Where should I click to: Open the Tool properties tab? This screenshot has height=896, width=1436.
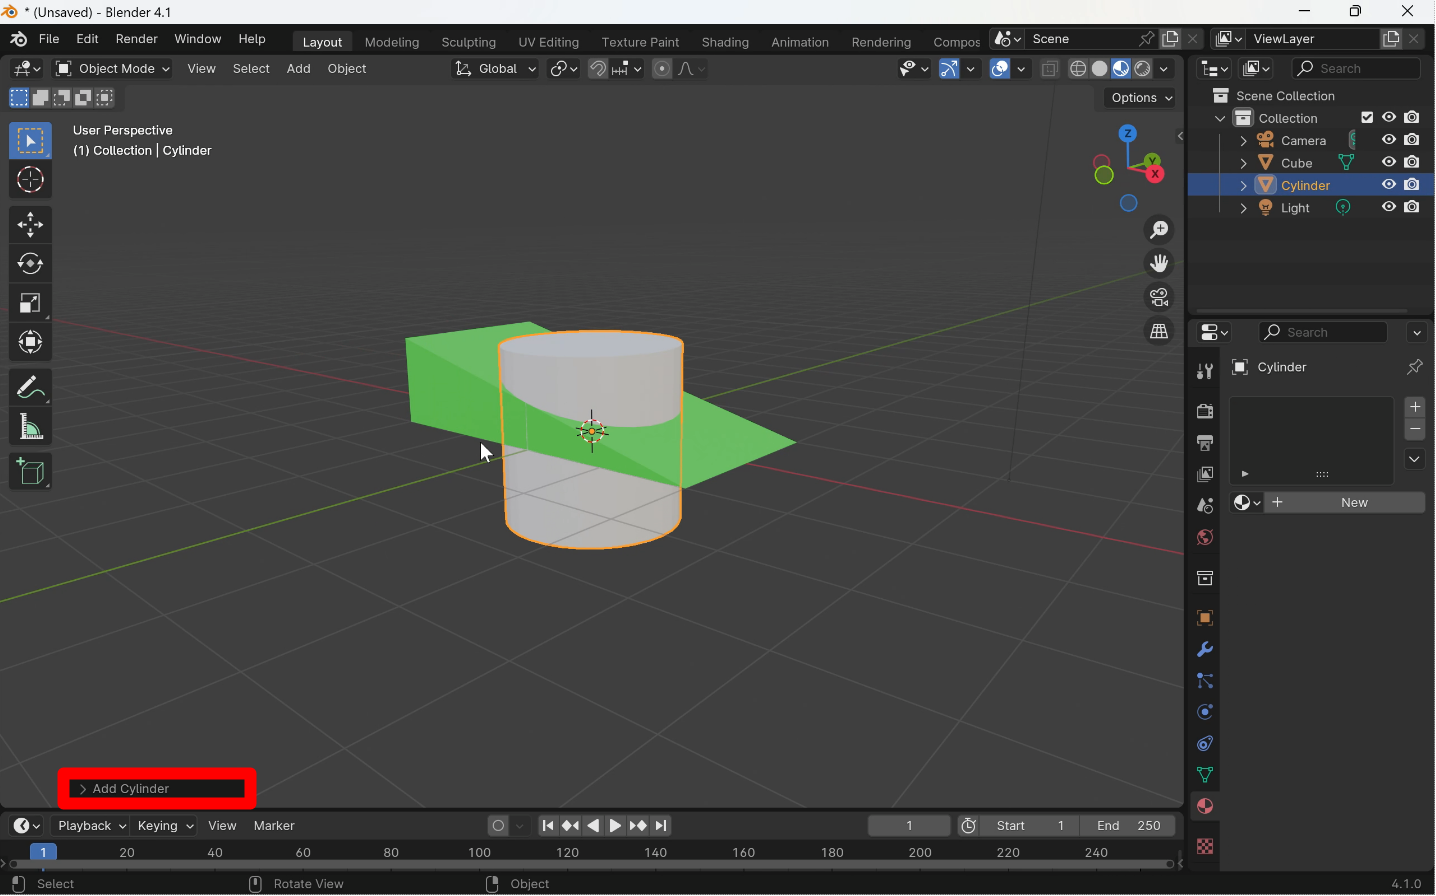[1205, 371]
